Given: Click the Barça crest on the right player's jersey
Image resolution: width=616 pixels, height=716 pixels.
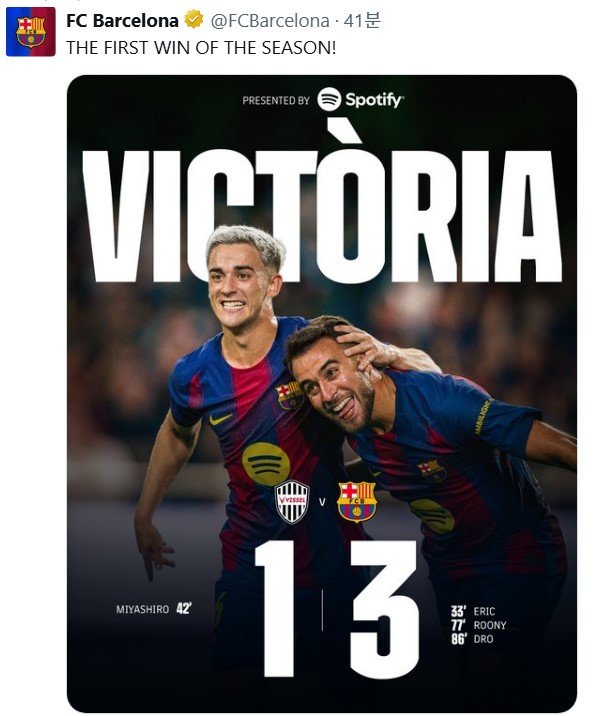Looking at the screenshot, I should click(x=432, y=469).
